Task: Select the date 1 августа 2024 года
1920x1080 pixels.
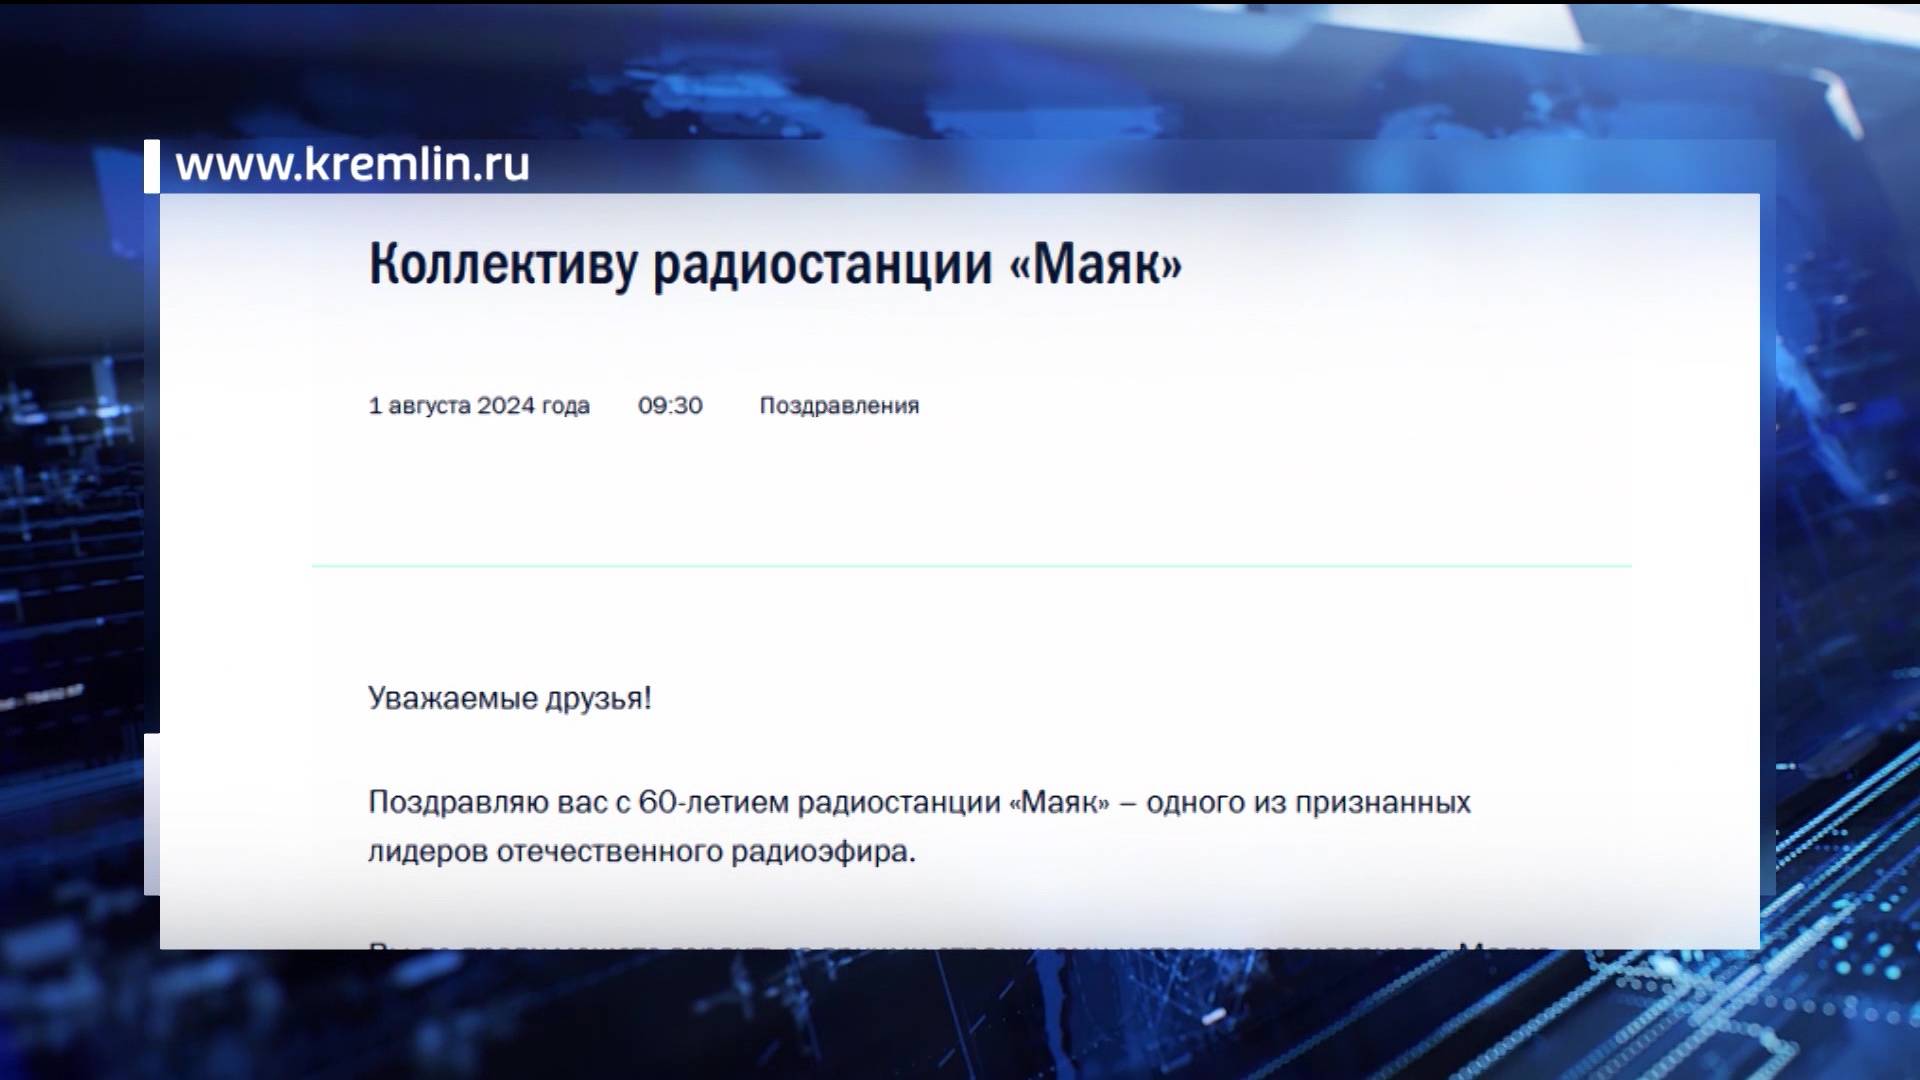Action: 478,406
